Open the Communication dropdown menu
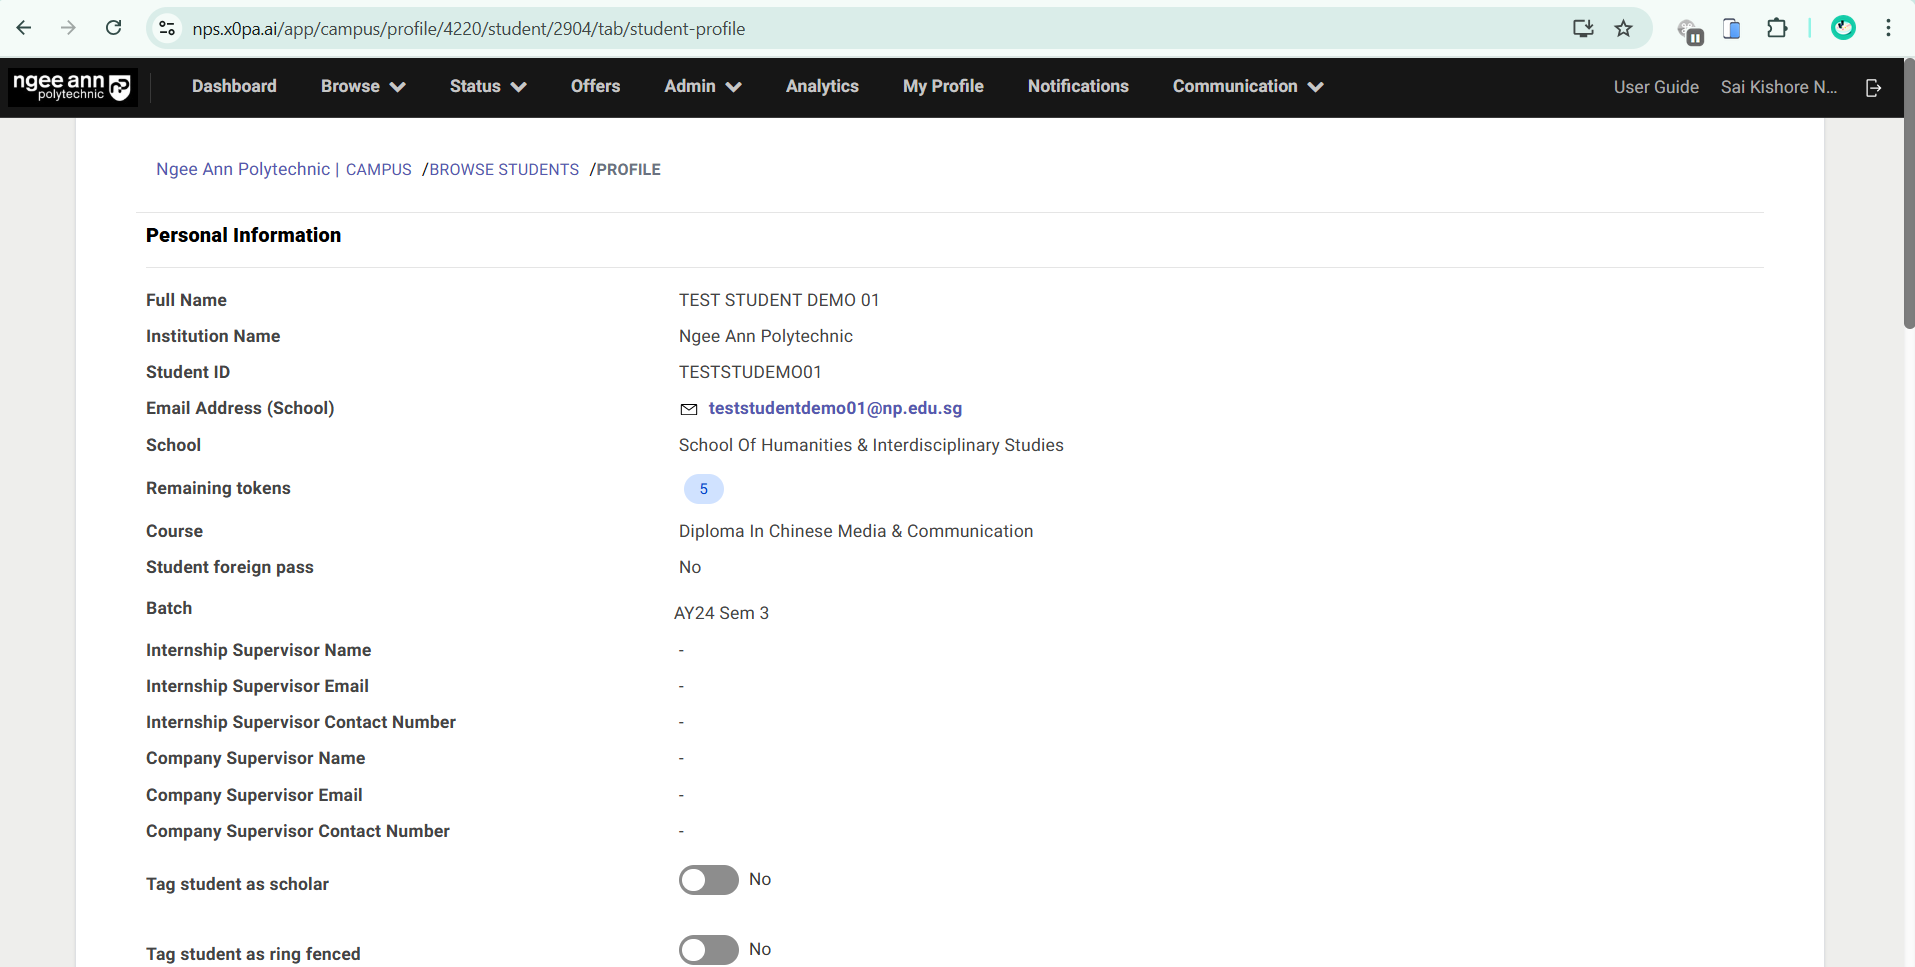1915x967 pixels. (1247, 87)
